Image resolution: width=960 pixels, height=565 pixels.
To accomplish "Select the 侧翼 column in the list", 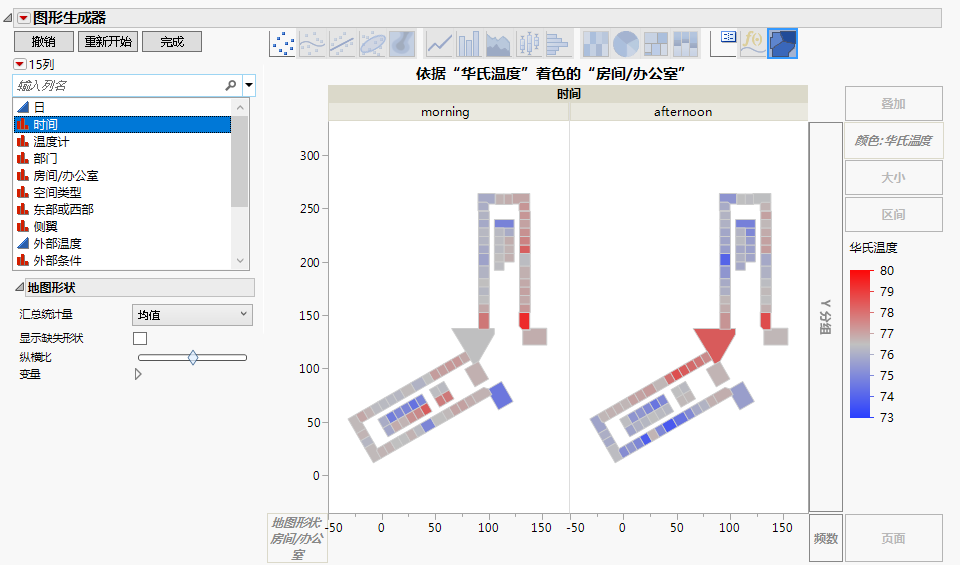I will pos(122,226).
